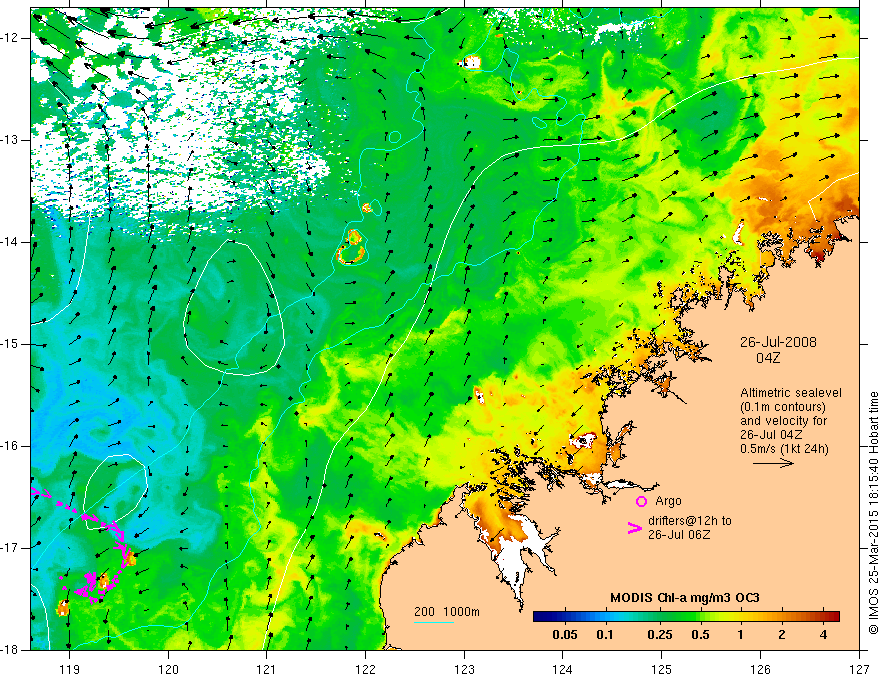Click the 'MODIS Chl-a mg/m3 OC3' title
This screenshot has width=880, height=680.
[x=684, y=598]
